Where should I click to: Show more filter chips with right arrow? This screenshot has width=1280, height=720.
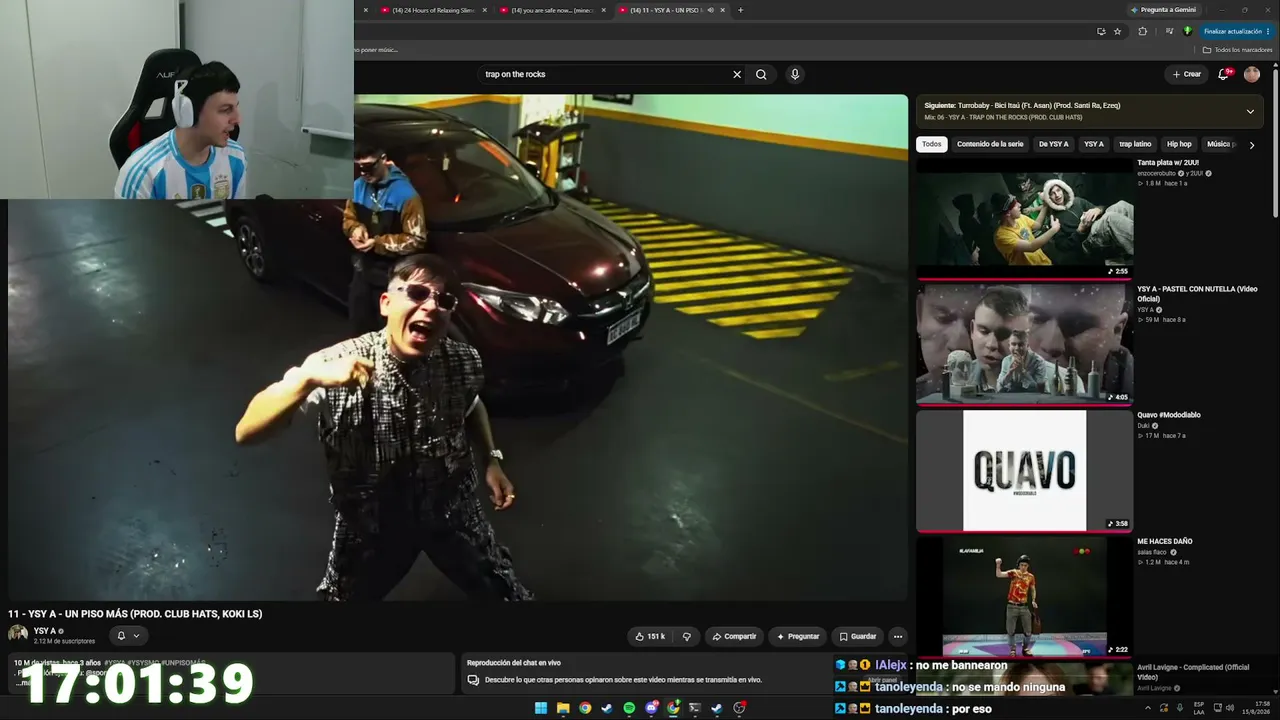pos(1251,145)
